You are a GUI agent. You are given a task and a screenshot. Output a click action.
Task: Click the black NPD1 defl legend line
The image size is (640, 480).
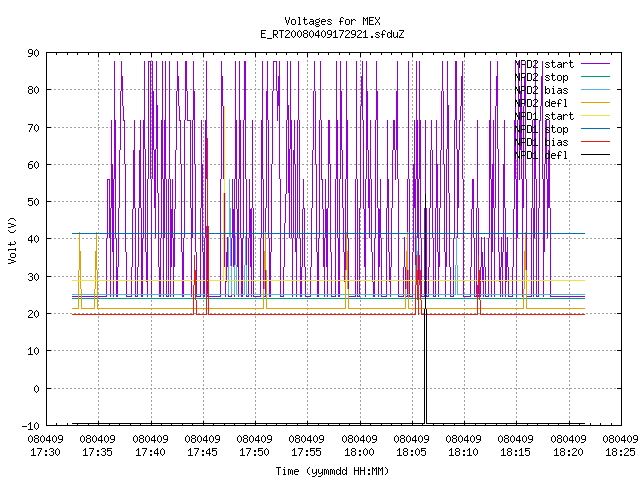595,155
